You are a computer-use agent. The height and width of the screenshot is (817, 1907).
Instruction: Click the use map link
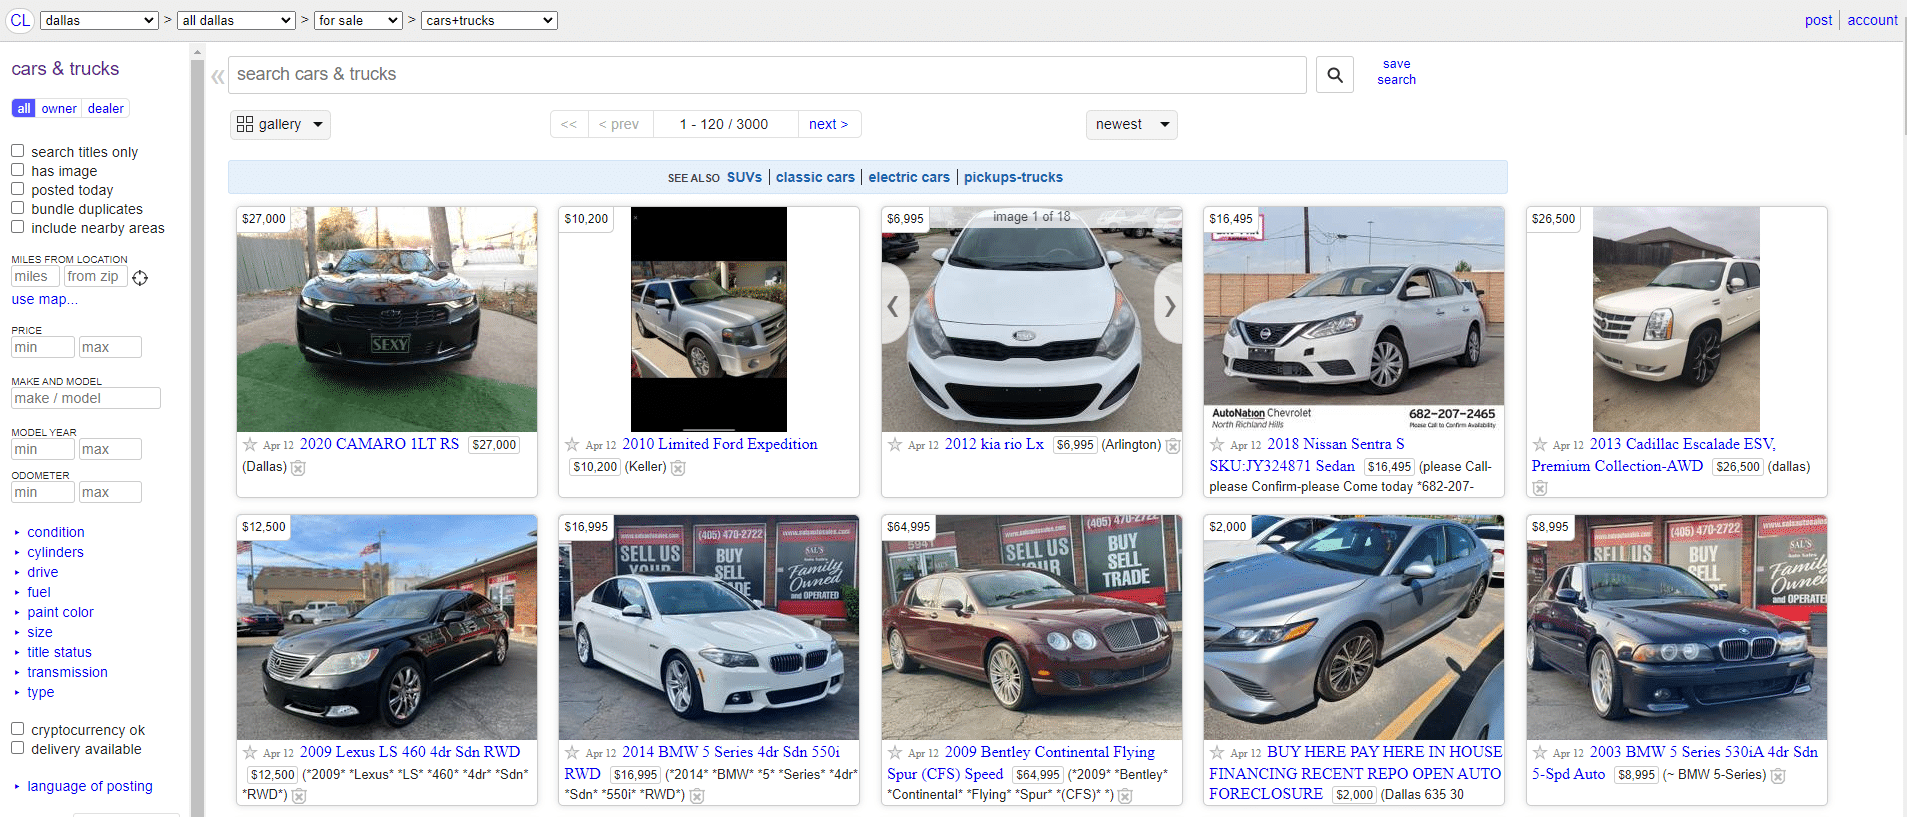point(44,299)
